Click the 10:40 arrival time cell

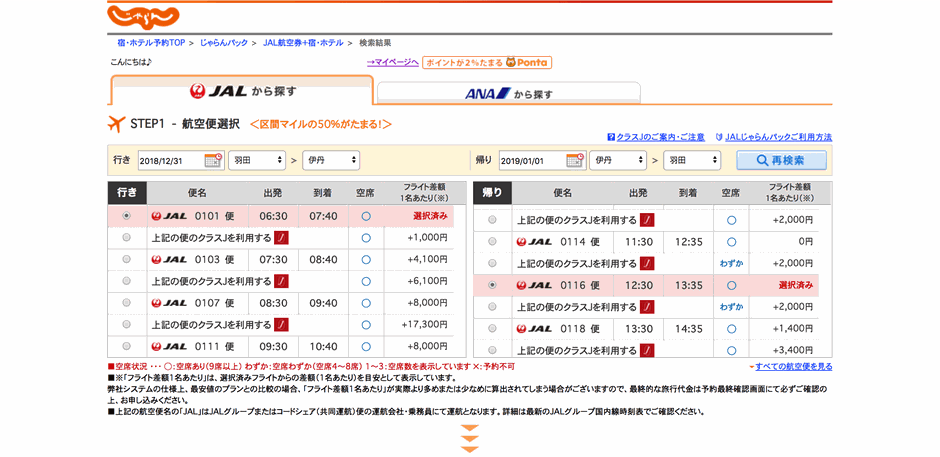[324, 346]
